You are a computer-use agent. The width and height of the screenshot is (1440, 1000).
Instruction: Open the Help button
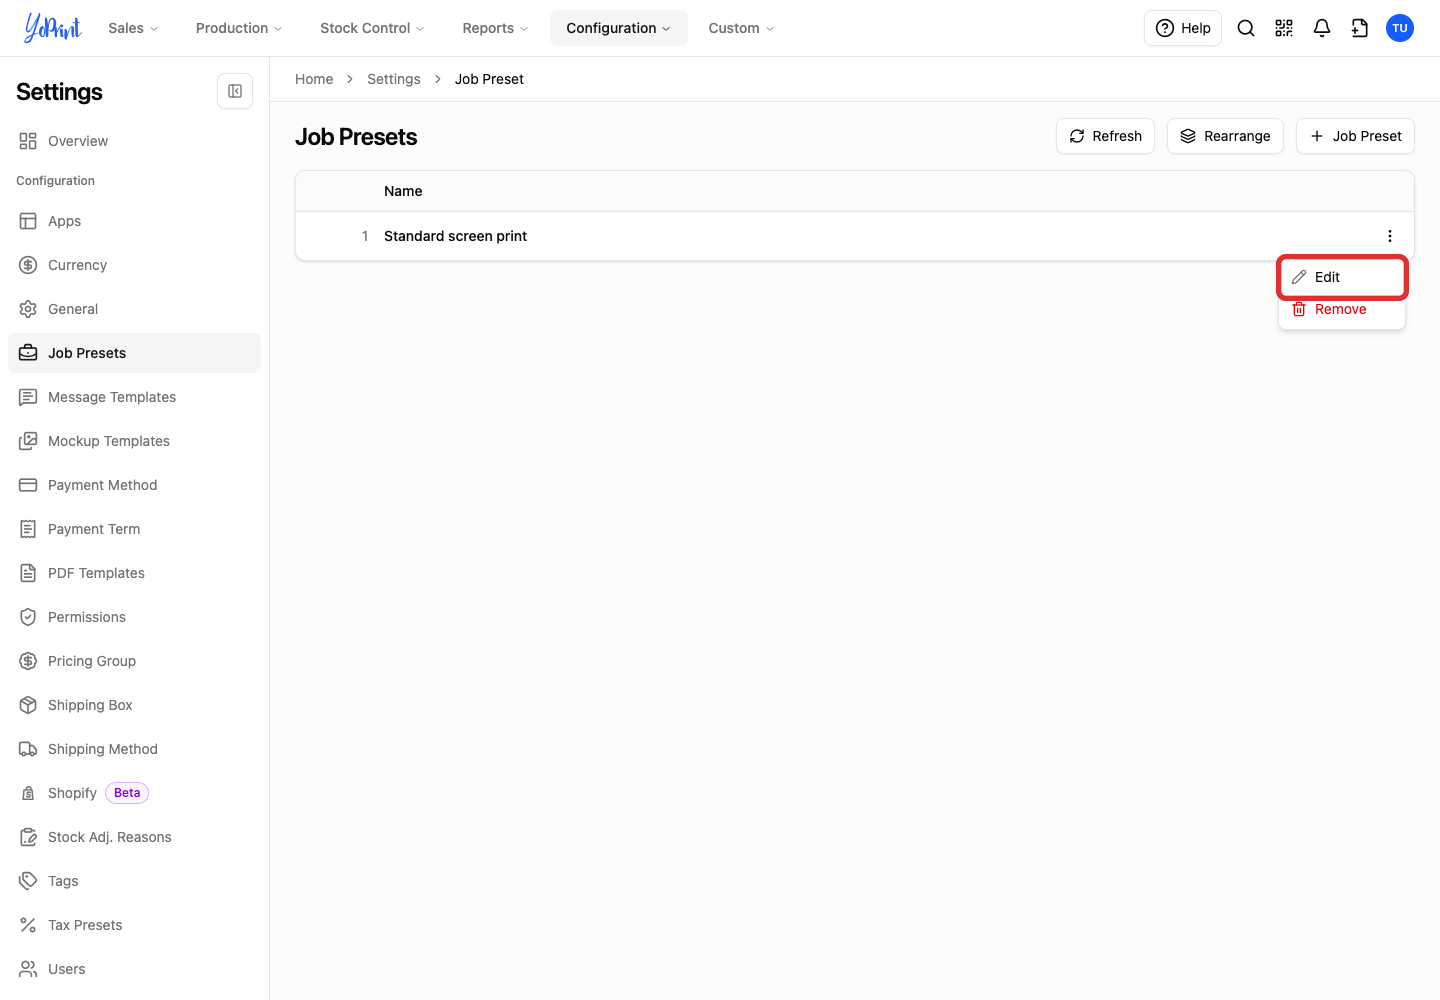click(x=1183, y=28)
